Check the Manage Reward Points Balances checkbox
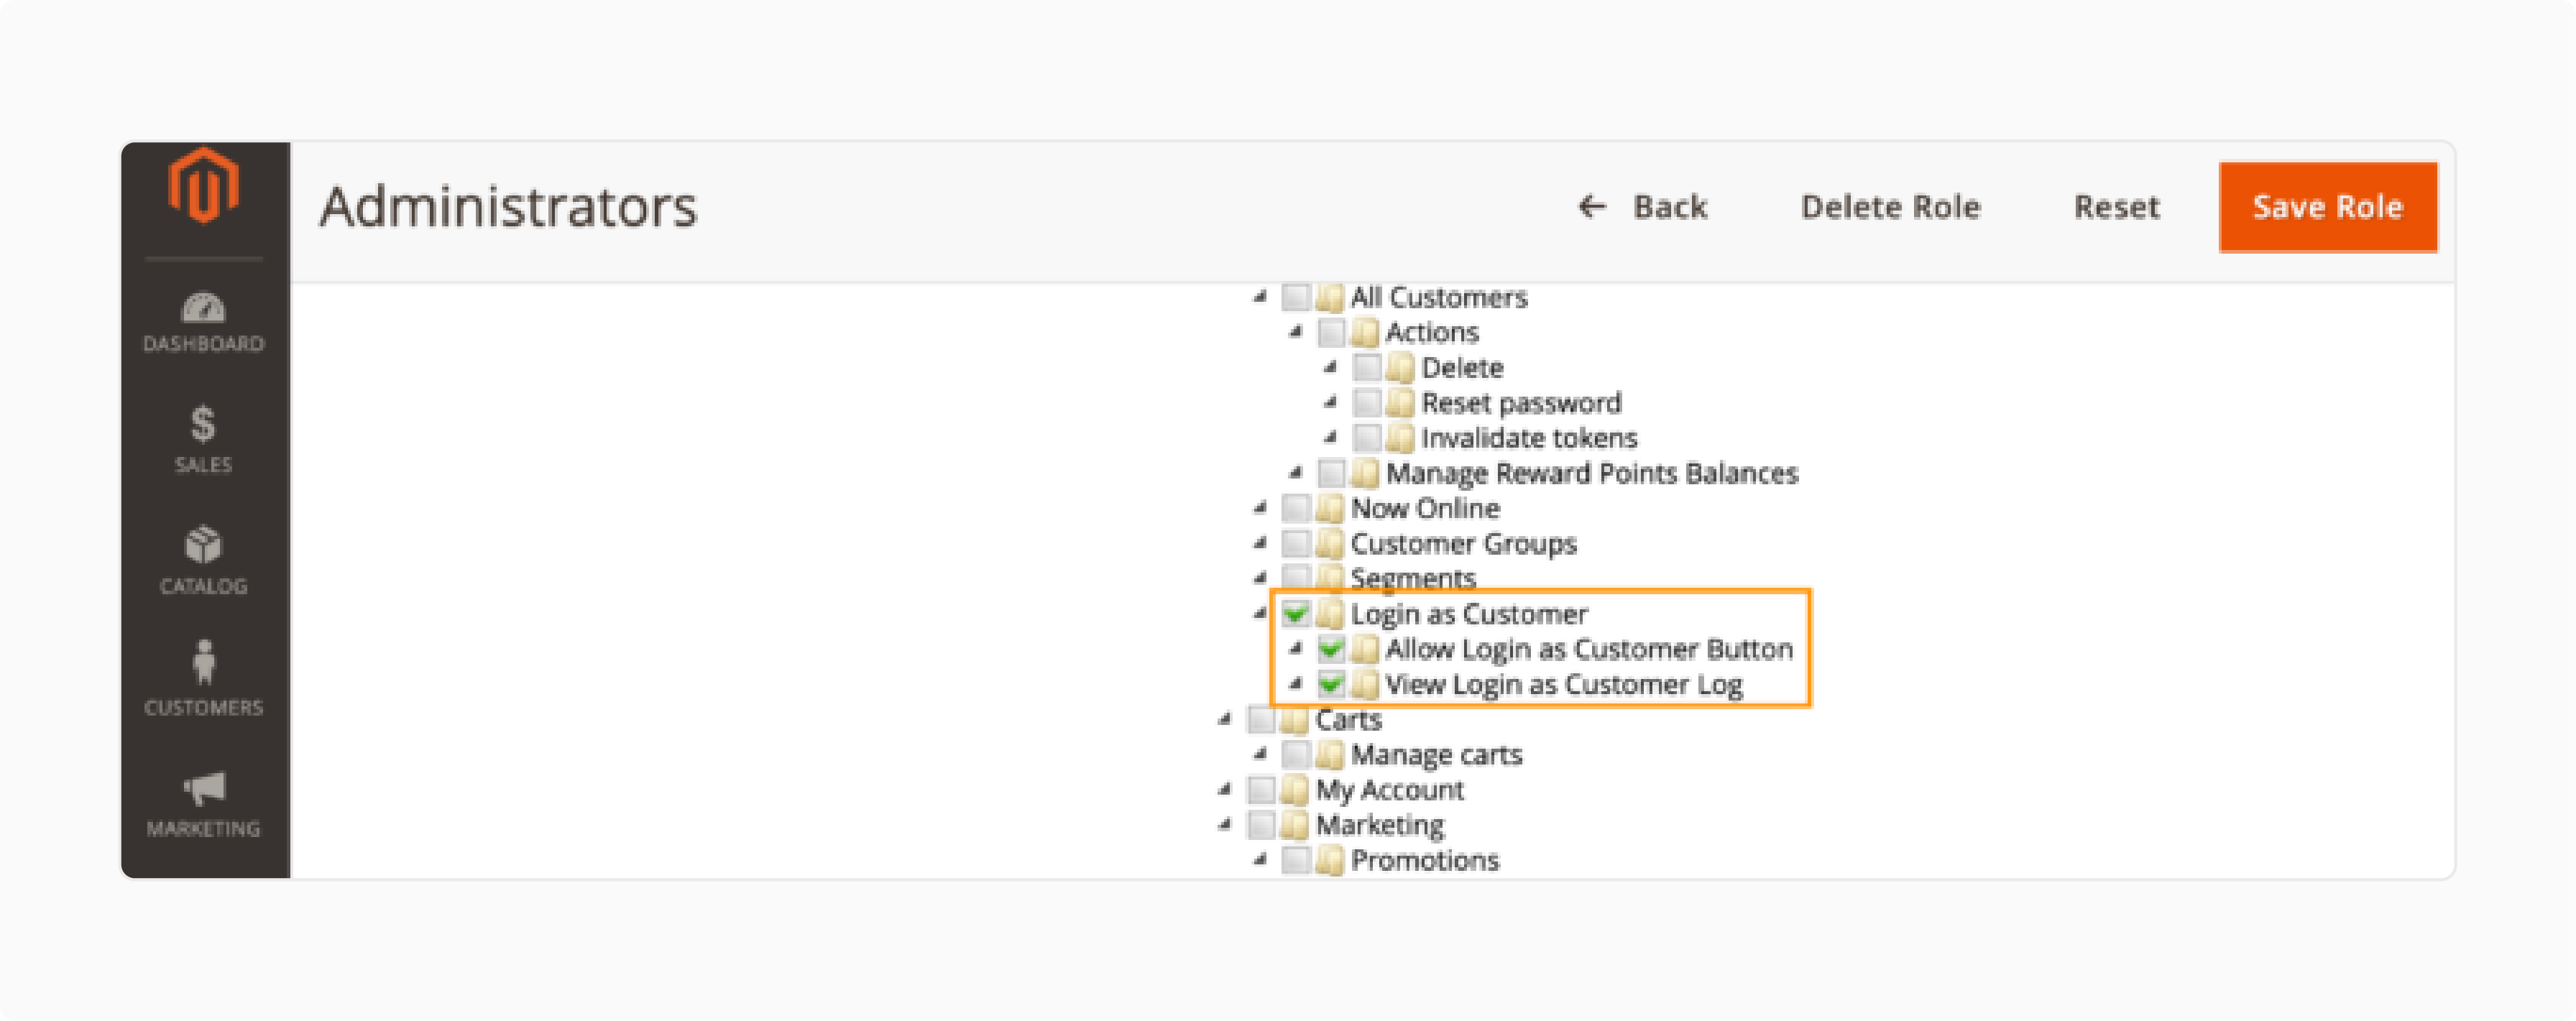 coord(1331,473)
